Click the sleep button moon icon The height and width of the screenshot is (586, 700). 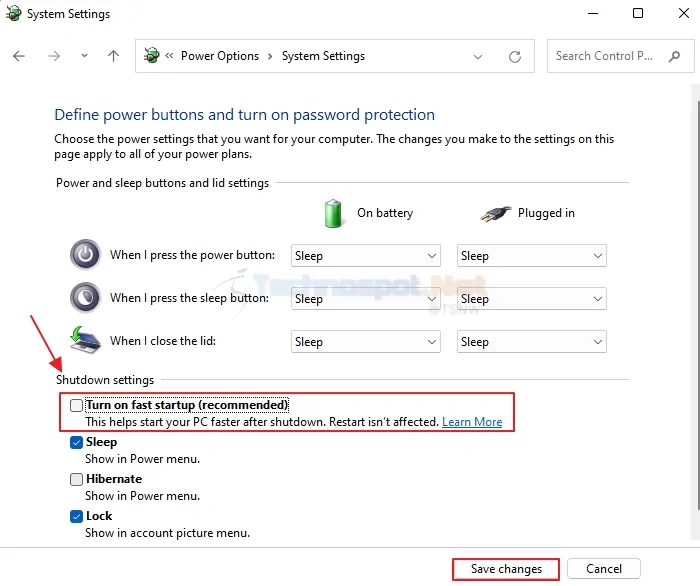85,298
